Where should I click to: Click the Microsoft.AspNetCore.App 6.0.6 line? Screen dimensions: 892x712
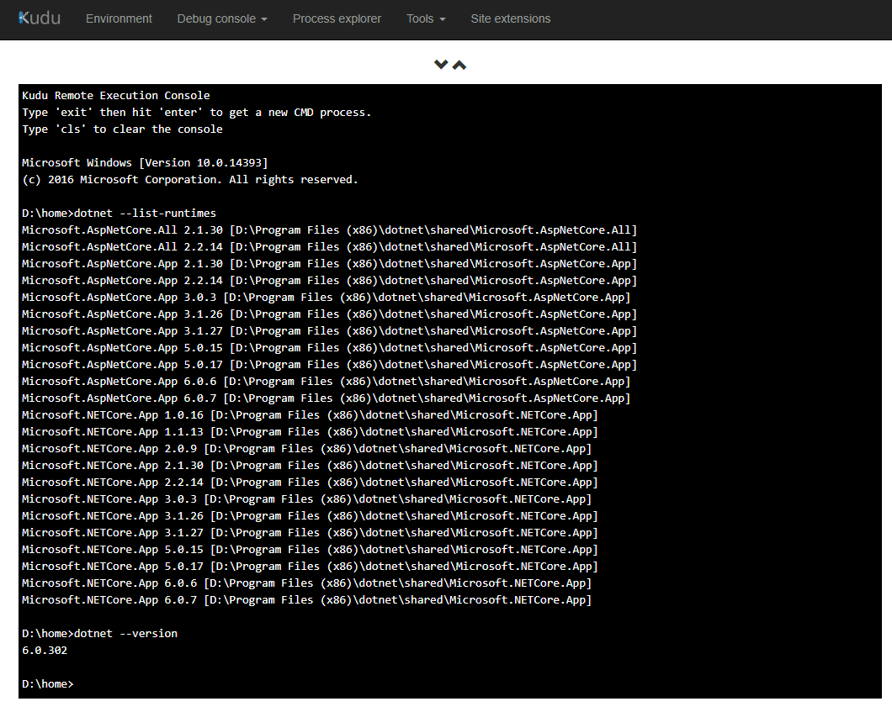pos(326,381)
